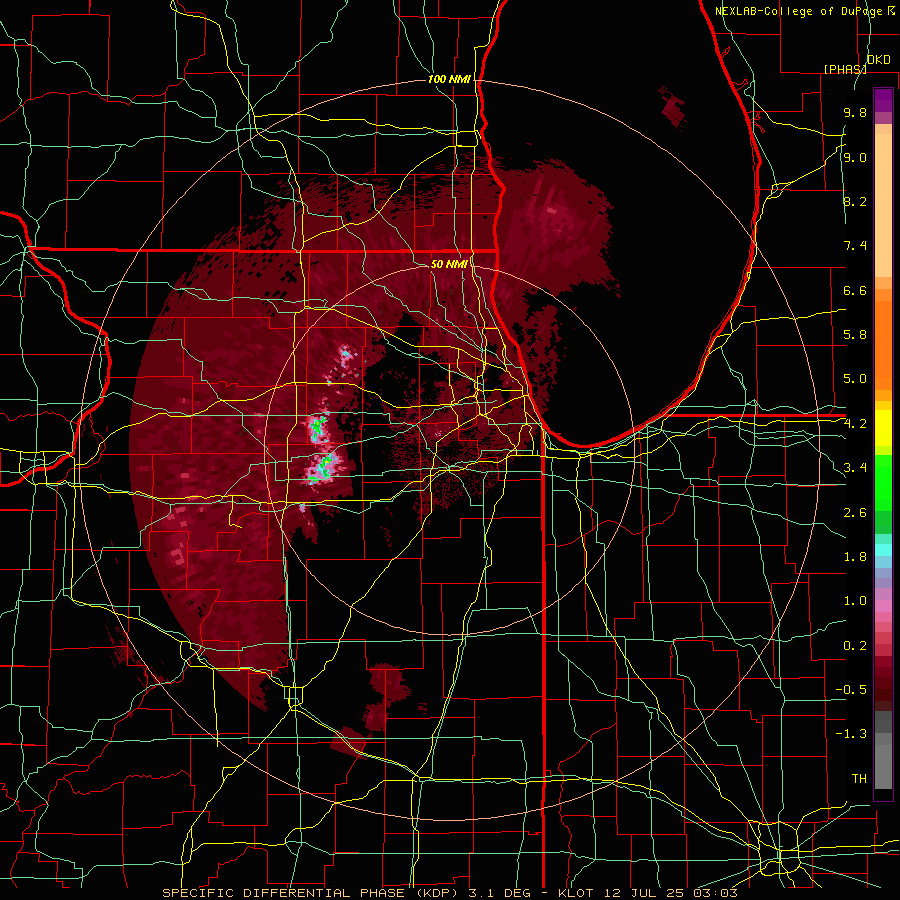This screenshot has width=900, height=900.
Task: Click the "1.8" color scale value
Action: coord(855,557)
